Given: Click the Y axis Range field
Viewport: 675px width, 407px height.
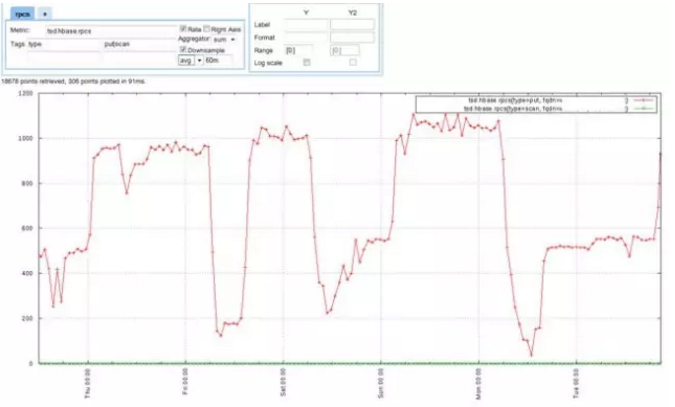Looking at the screenshot, I should [x=299, y=50].
